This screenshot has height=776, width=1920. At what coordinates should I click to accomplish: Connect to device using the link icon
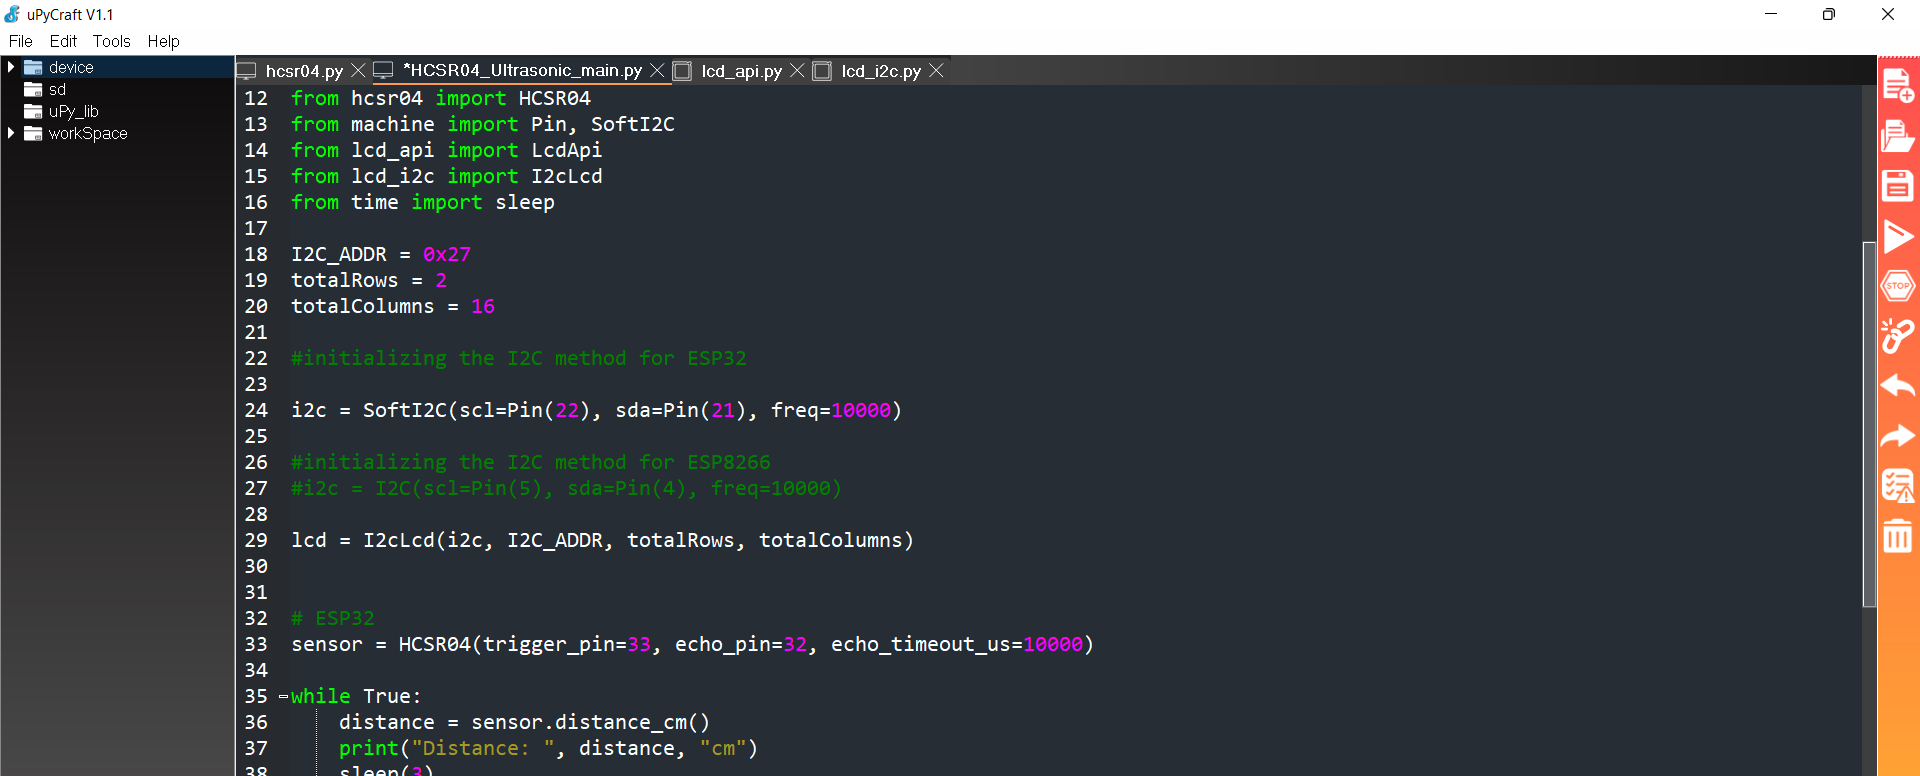(x=1897, y=336)
